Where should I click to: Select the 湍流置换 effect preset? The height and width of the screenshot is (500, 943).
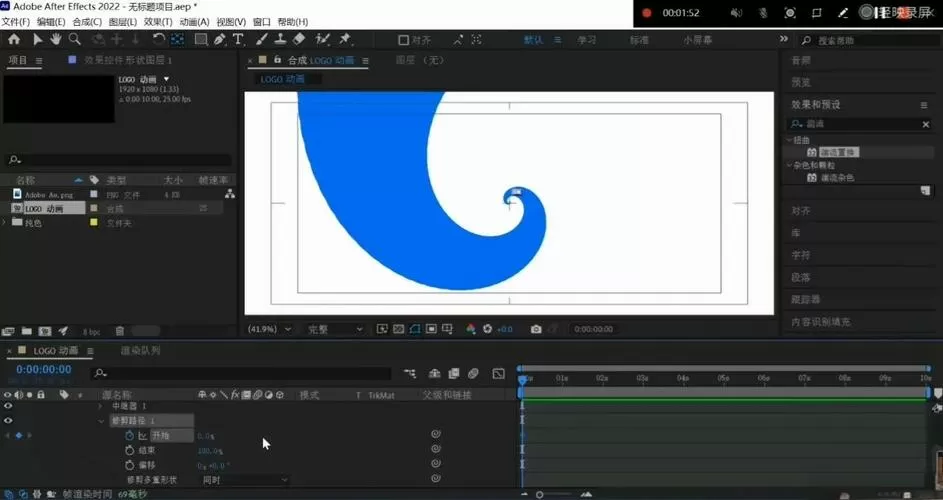[840, 152]
